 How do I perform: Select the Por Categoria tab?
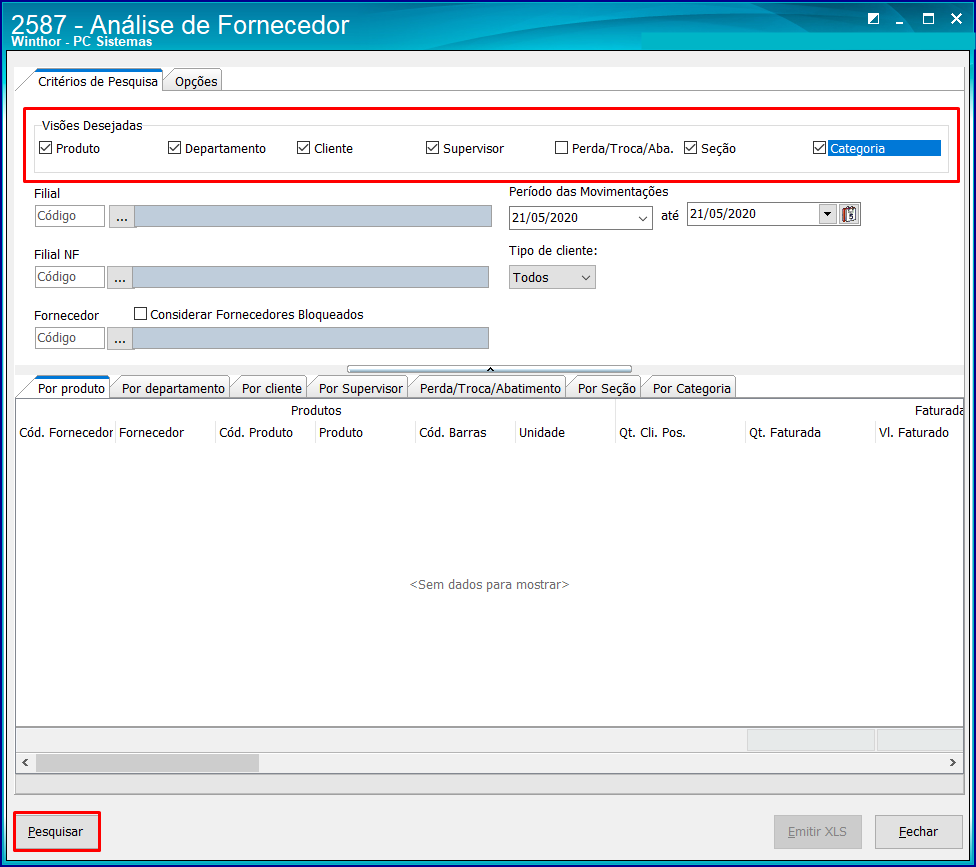coord(692,388)
